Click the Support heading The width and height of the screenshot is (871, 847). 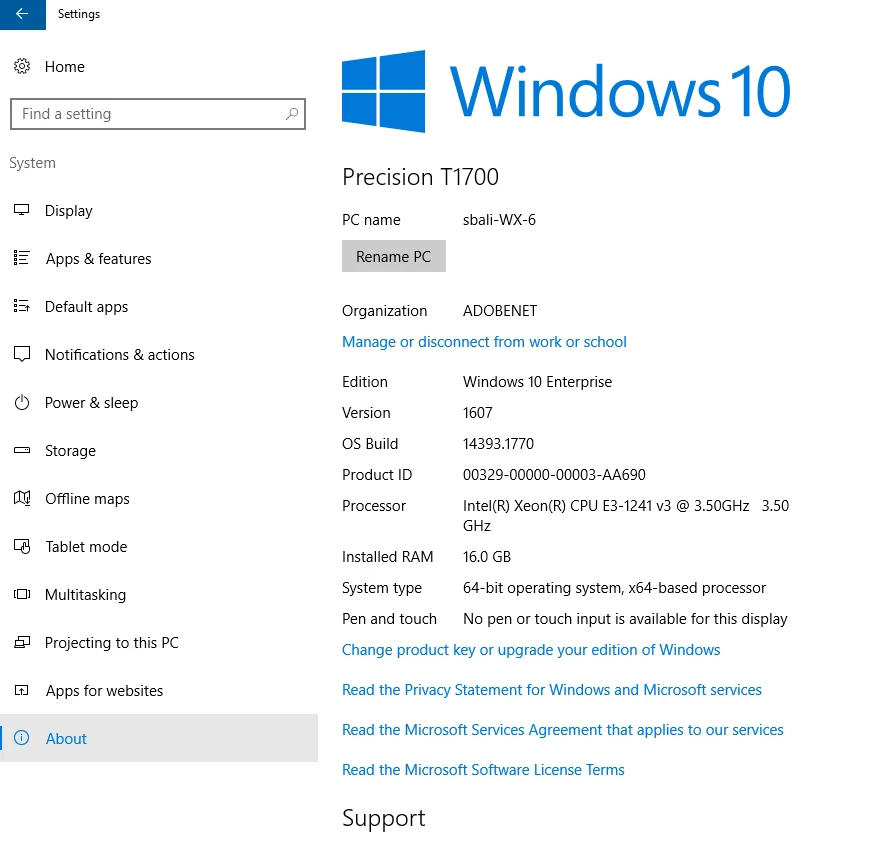click(383, 818)
